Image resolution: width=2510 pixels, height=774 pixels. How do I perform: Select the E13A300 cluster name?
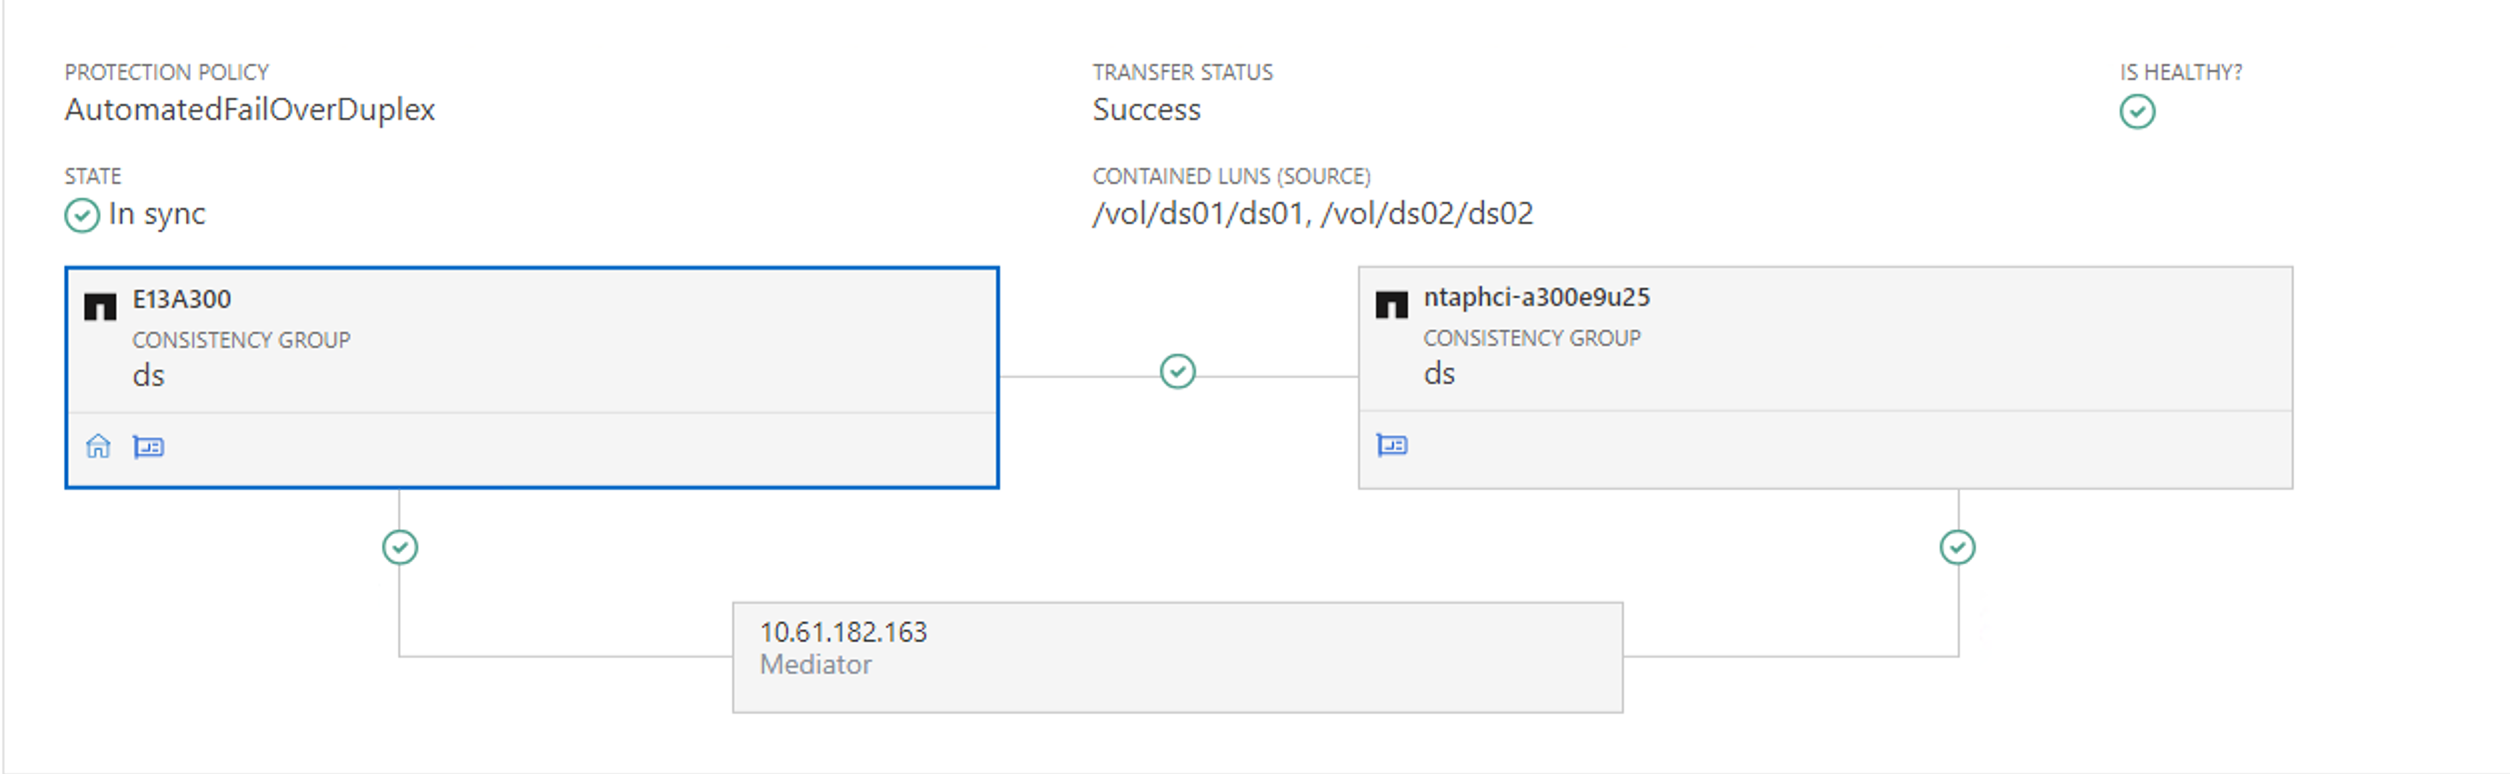coord(182,299)
